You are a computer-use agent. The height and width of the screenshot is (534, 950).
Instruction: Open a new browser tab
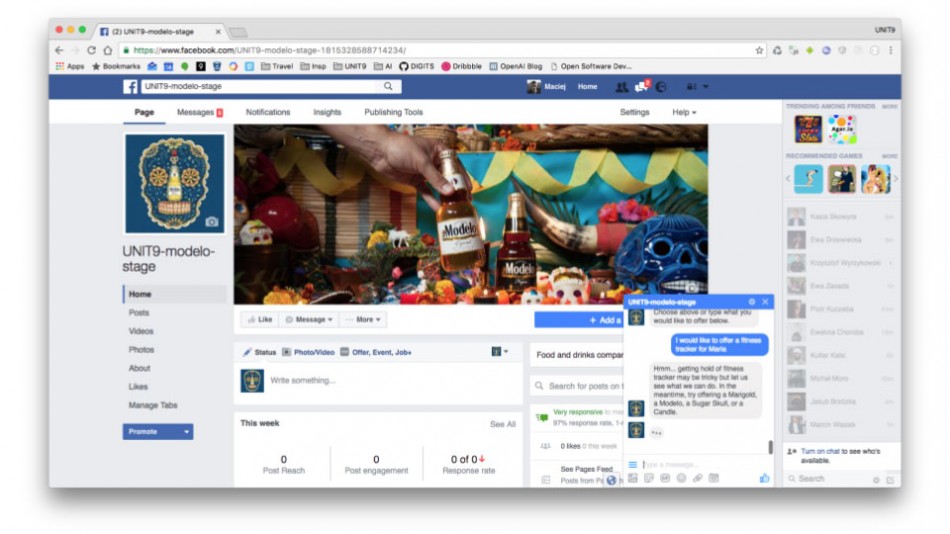click(x=238, y=32)
